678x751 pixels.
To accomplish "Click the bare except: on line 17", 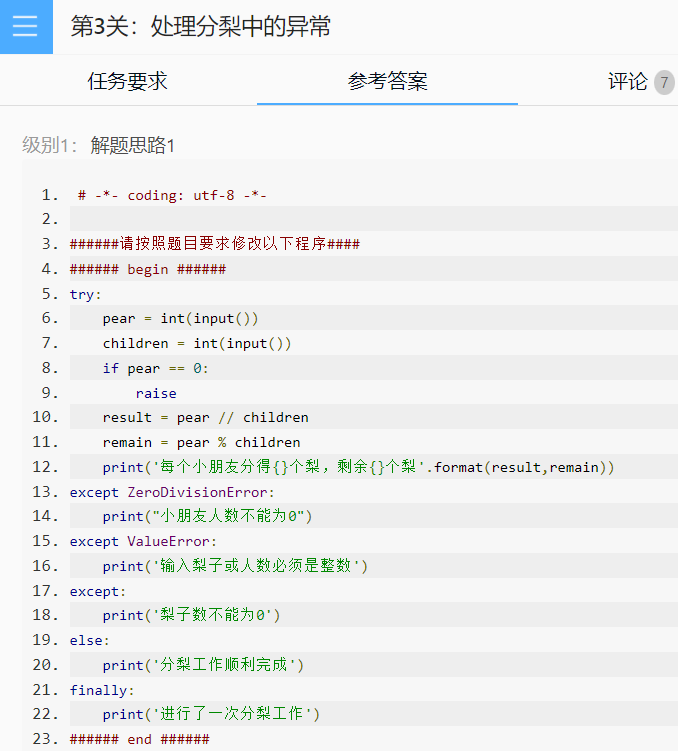I will pyautogui.click(x=98, y=592).
